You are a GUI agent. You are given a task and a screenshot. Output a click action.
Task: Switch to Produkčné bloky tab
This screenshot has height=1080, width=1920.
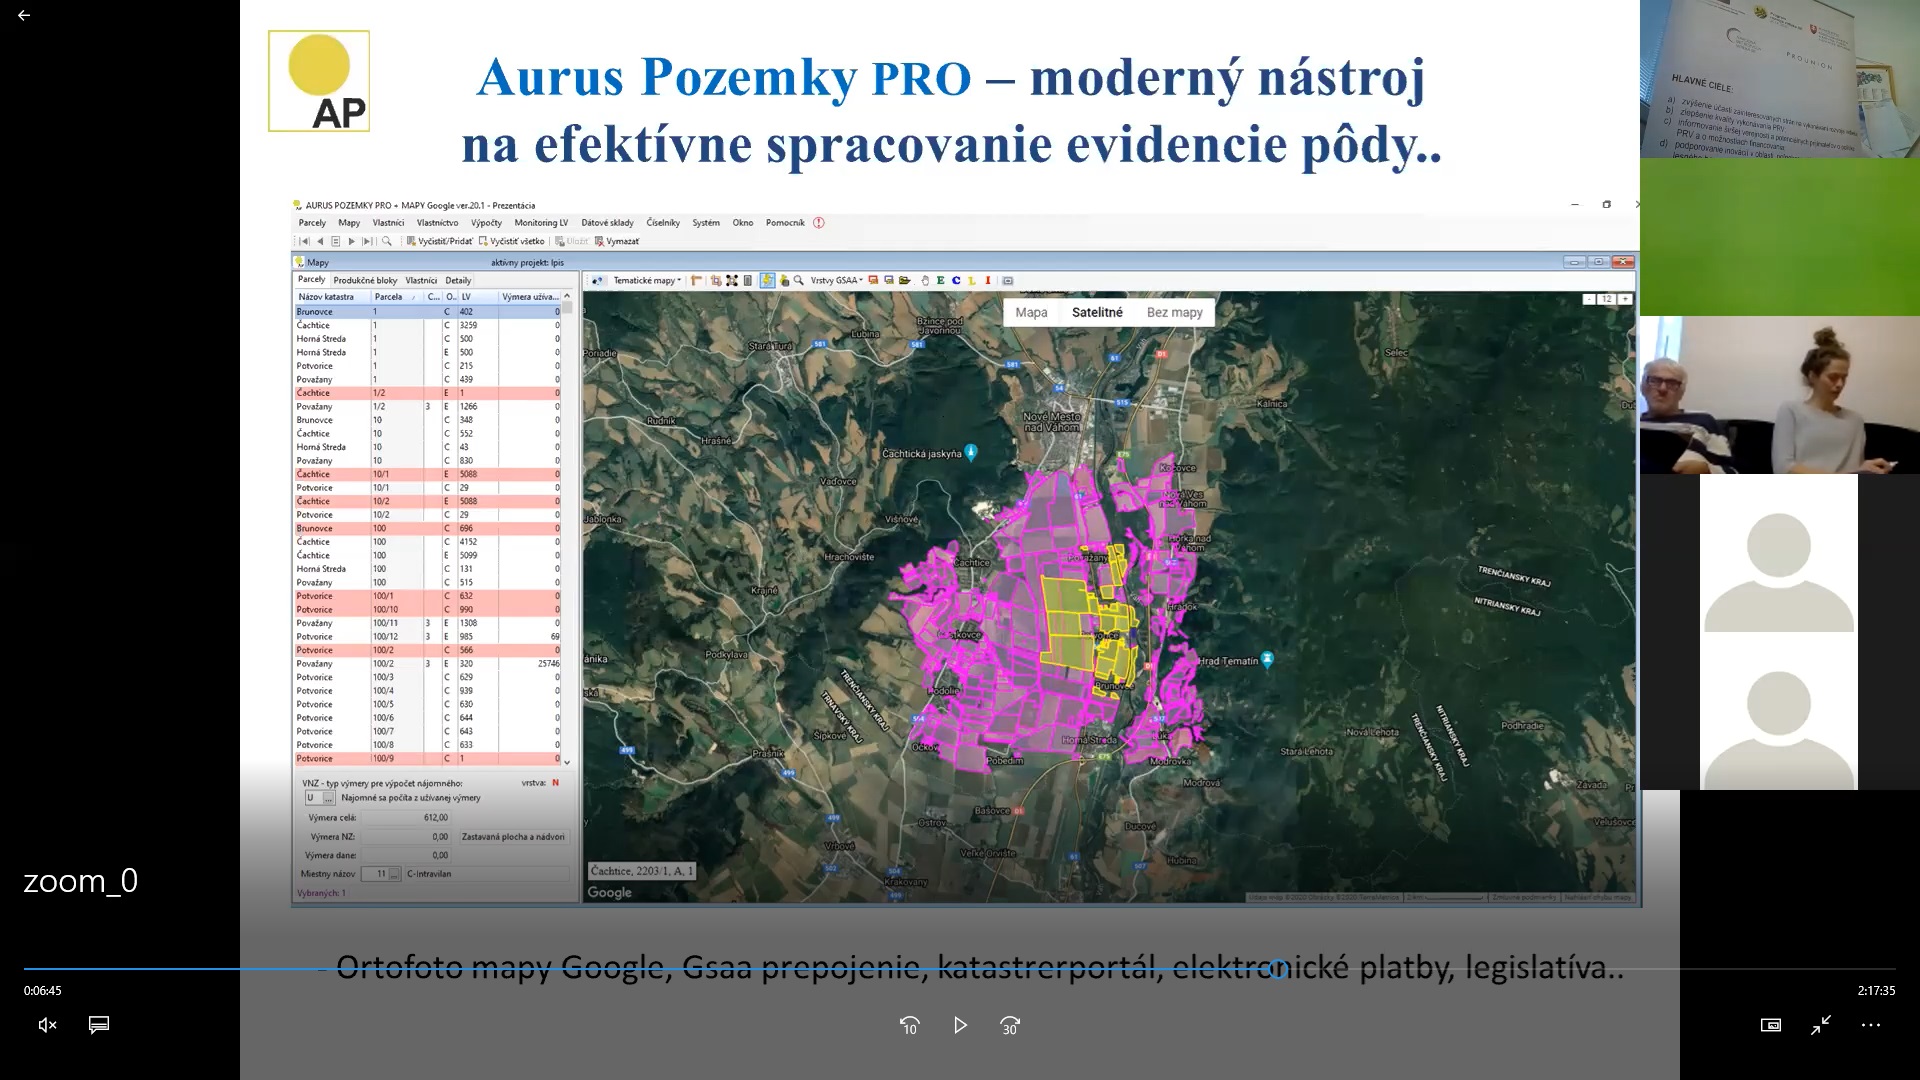(x=365, y=281)
